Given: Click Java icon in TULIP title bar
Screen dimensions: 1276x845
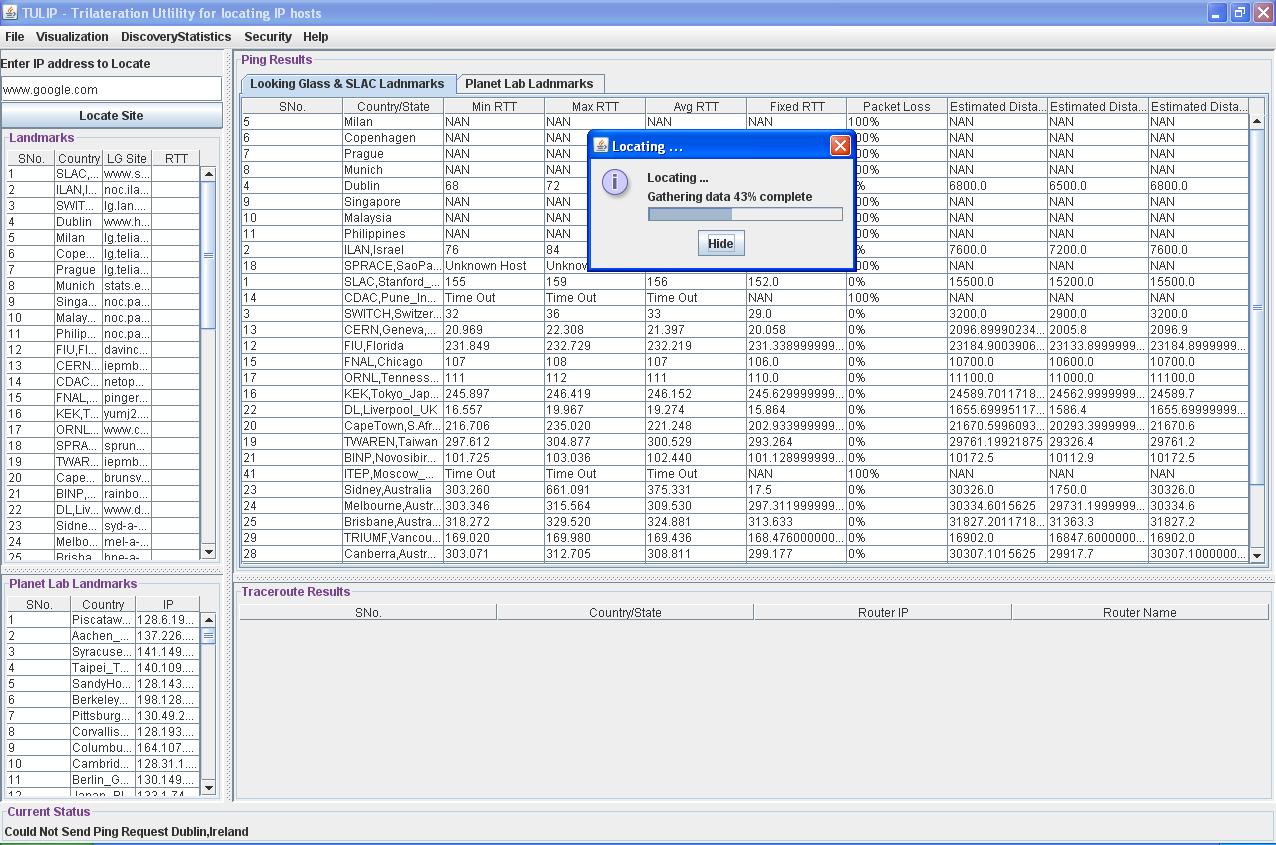Looking at the screenshot, I should (x=10, y=13).
